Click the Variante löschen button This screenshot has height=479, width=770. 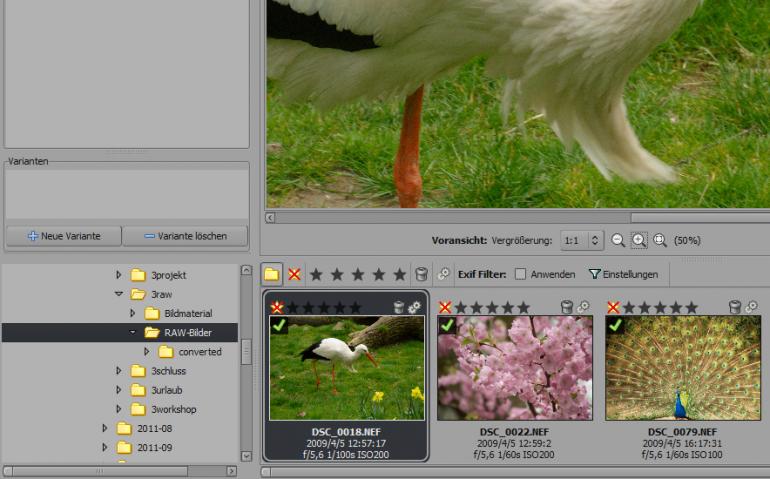click(185, 236)
